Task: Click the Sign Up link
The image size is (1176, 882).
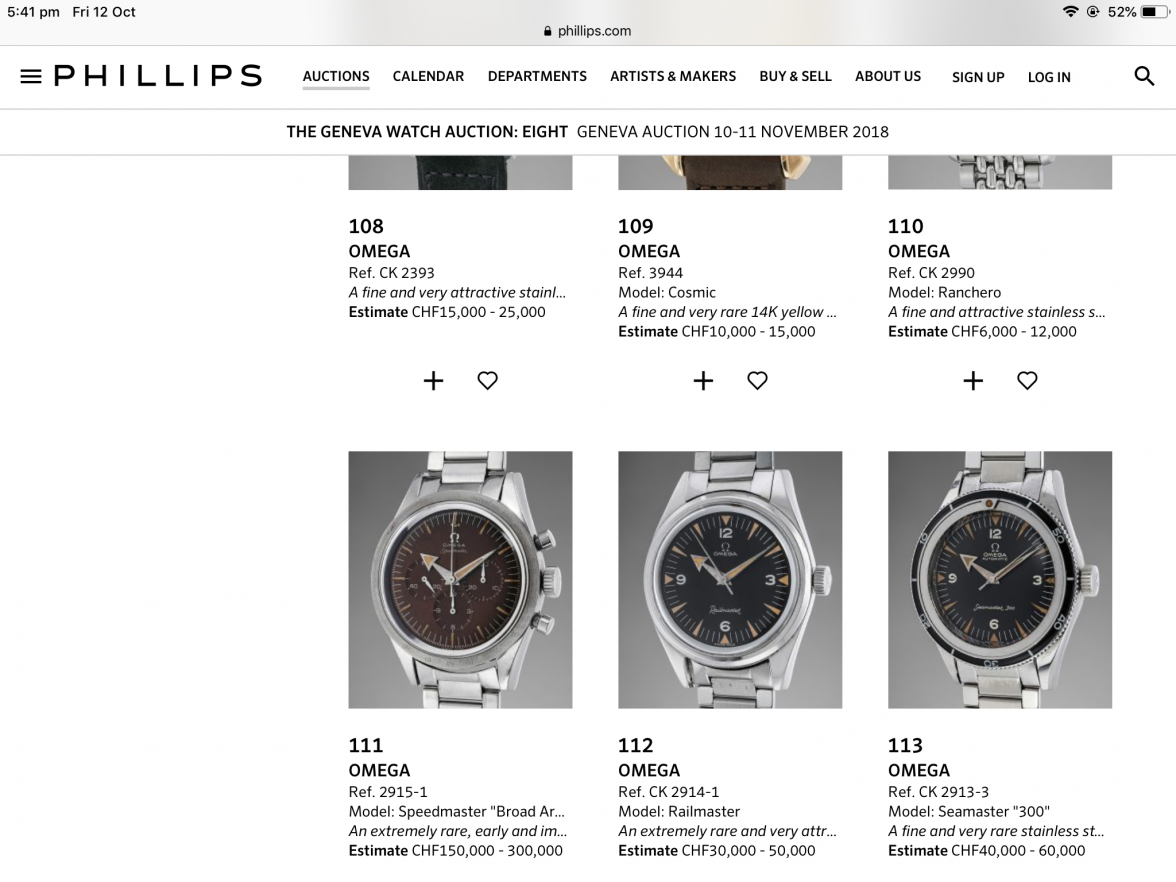Action: [x=978, y=77]
